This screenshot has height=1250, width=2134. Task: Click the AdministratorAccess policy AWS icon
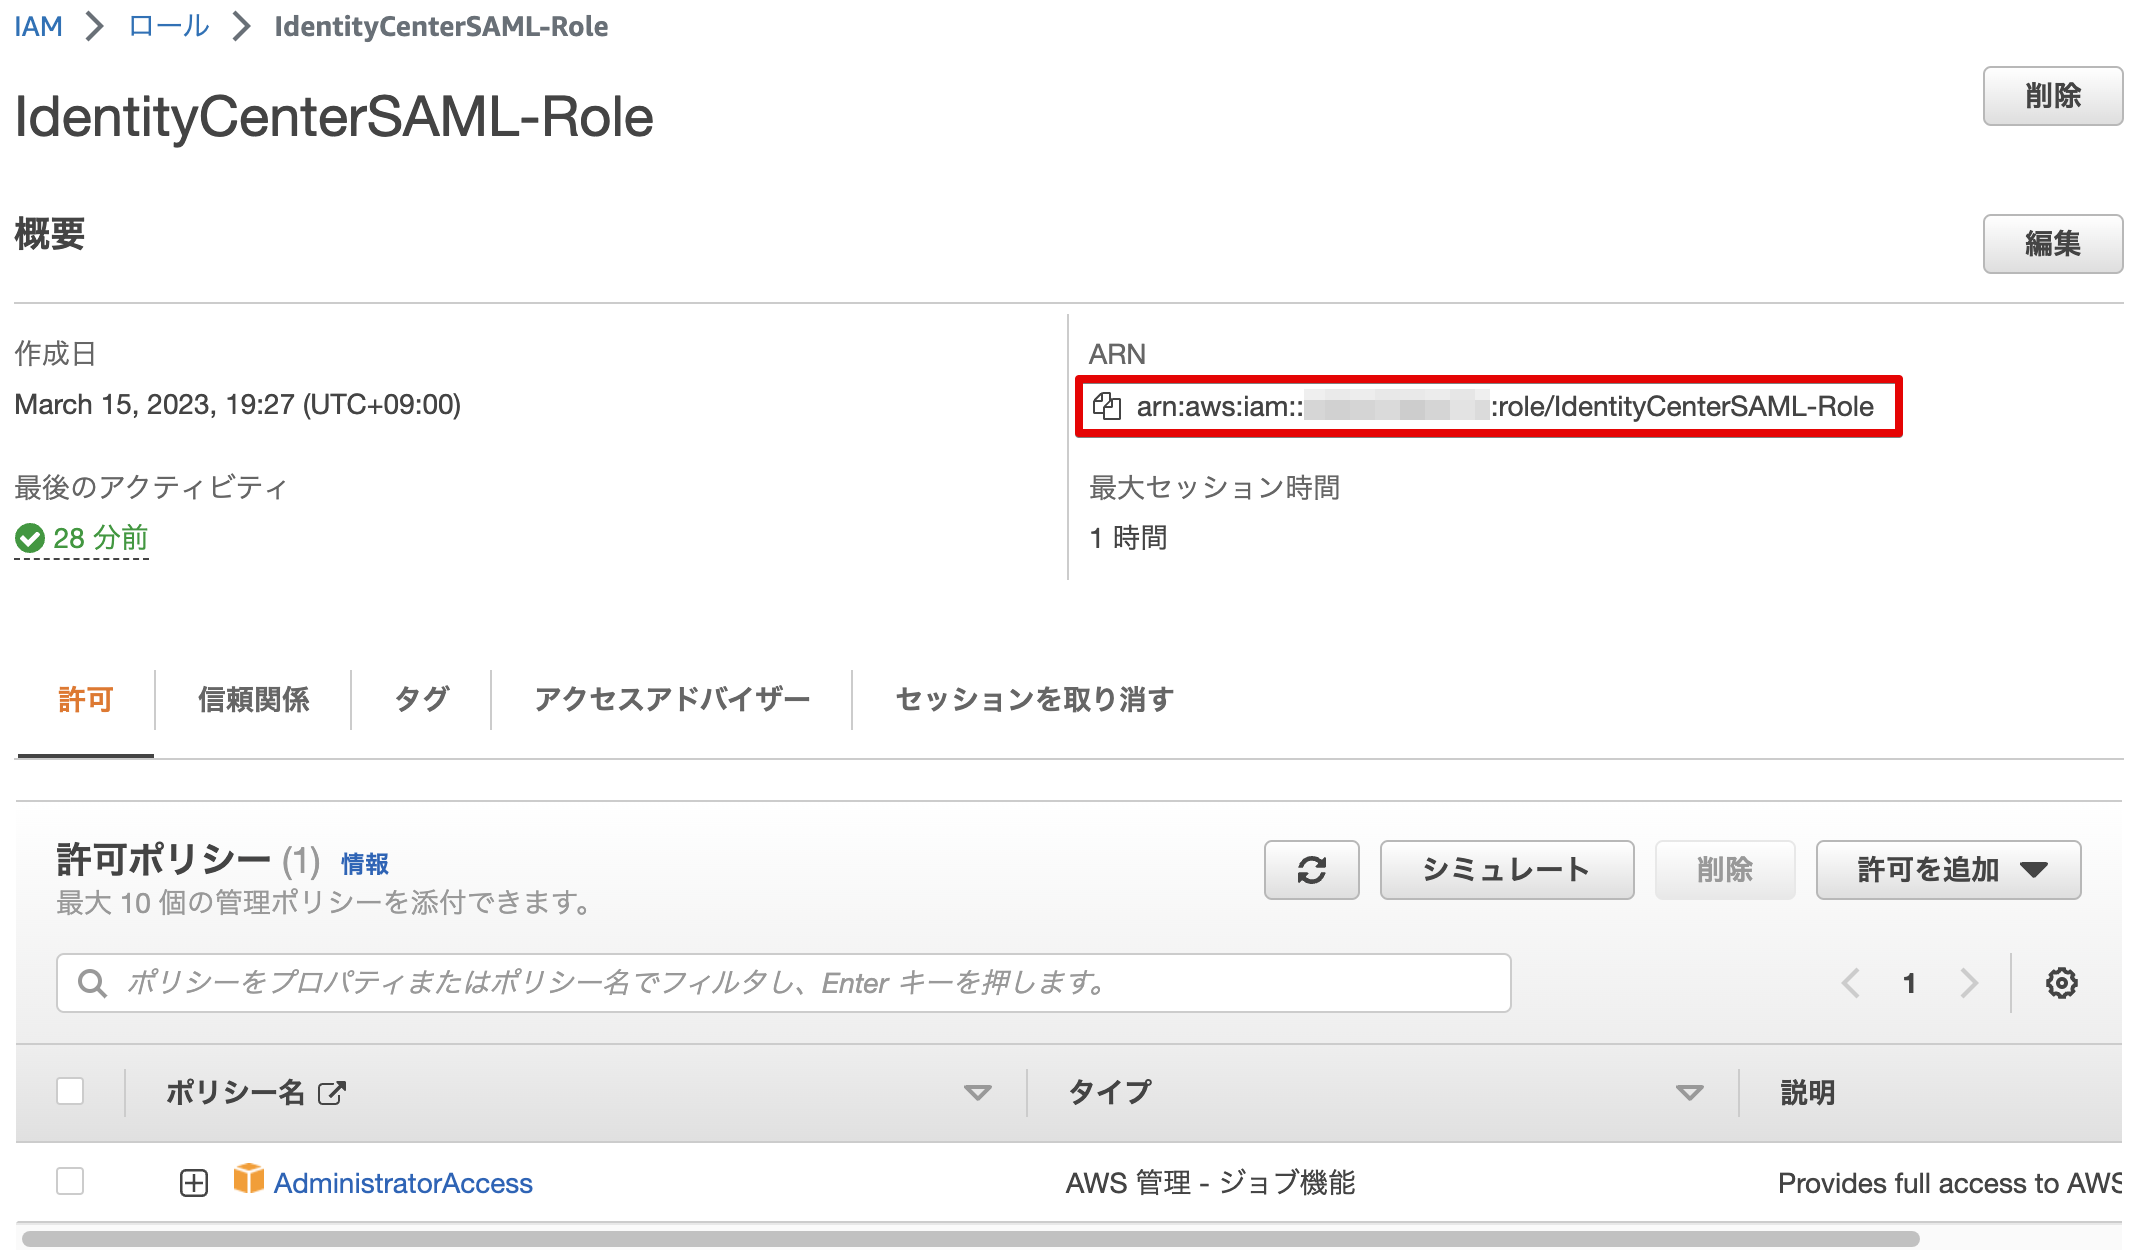(x=248, y=1183)
